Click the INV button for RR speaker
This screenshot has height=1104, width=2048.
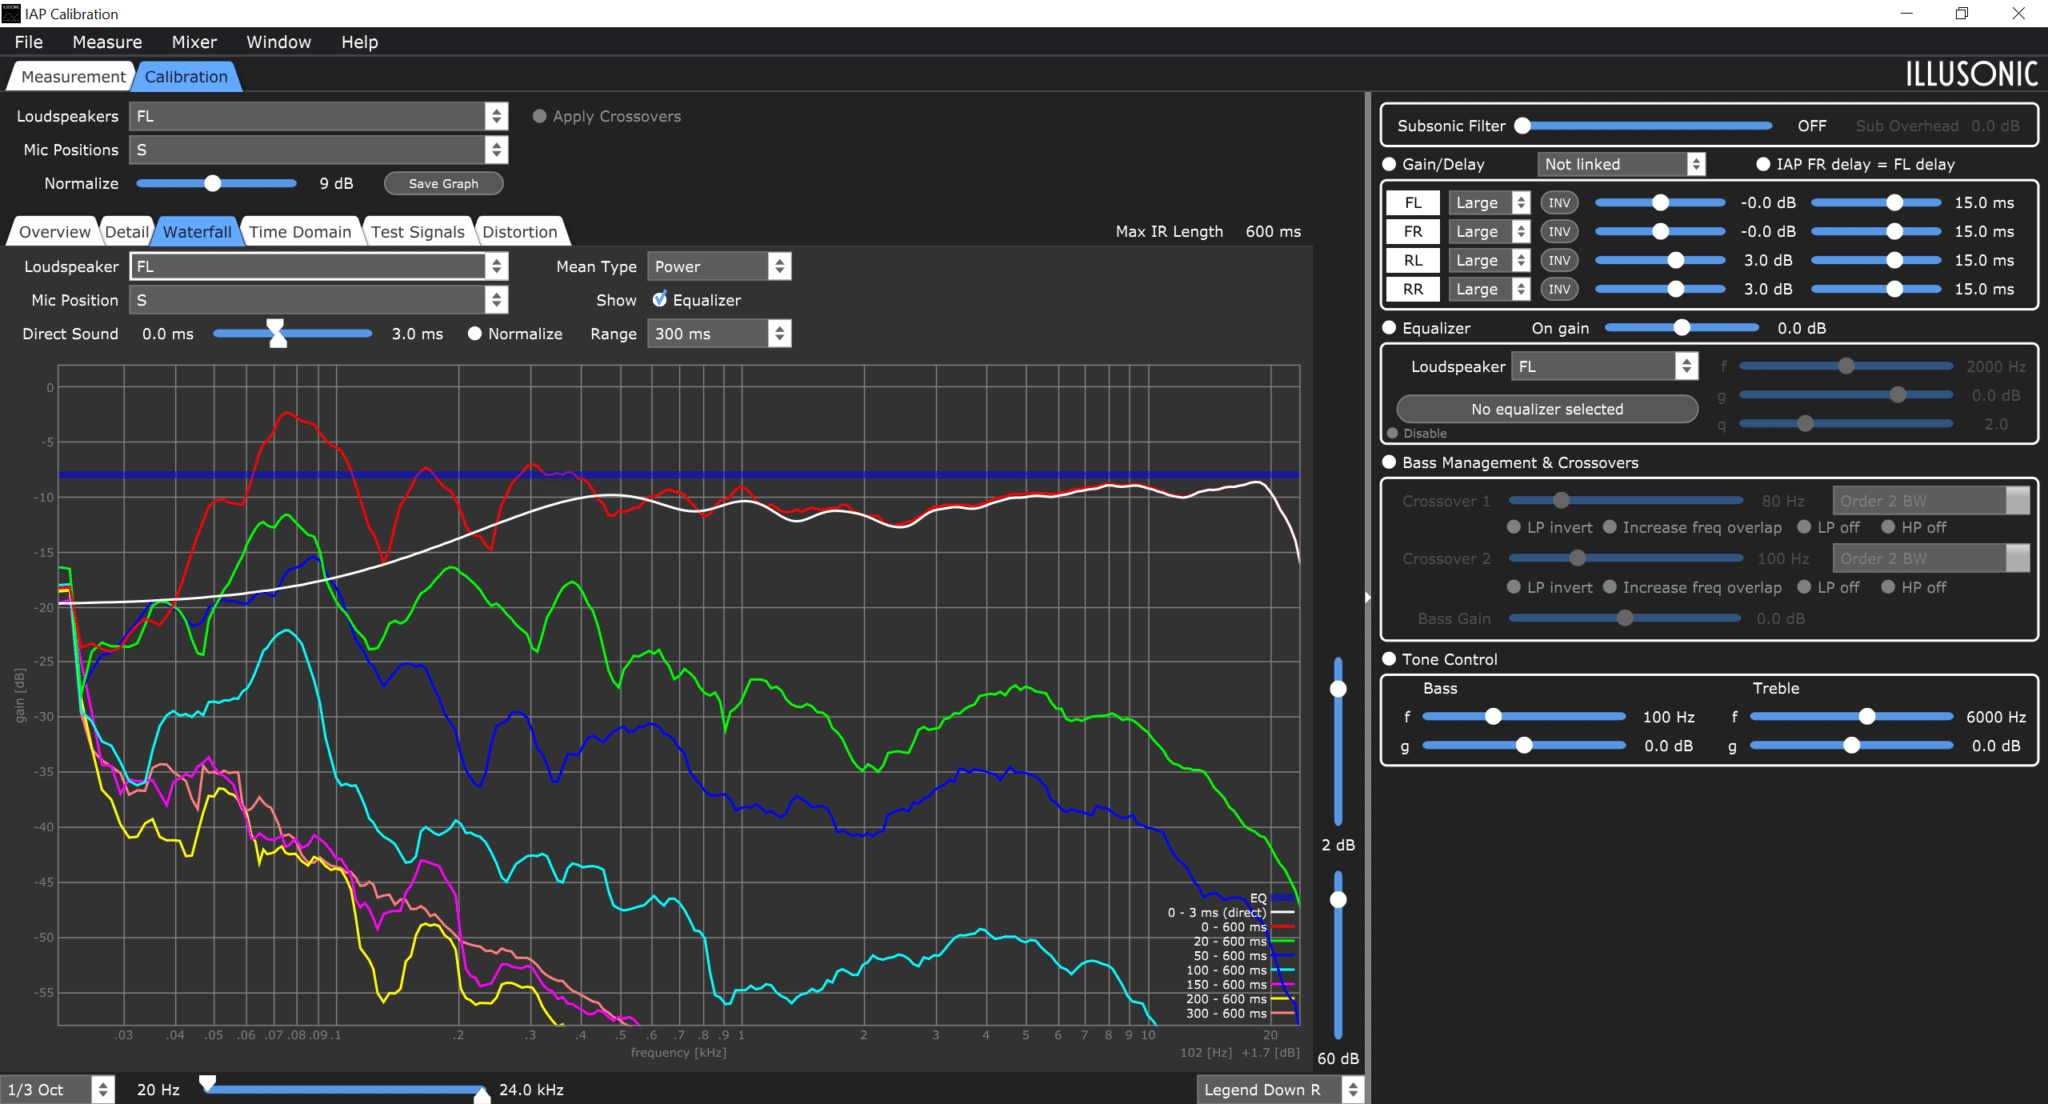point(1559,290)
